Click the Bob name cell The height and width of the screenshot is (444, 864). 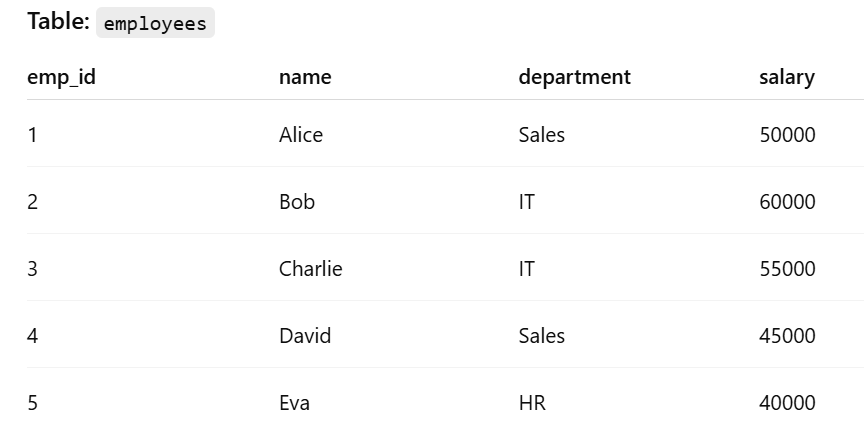[297, 202]
